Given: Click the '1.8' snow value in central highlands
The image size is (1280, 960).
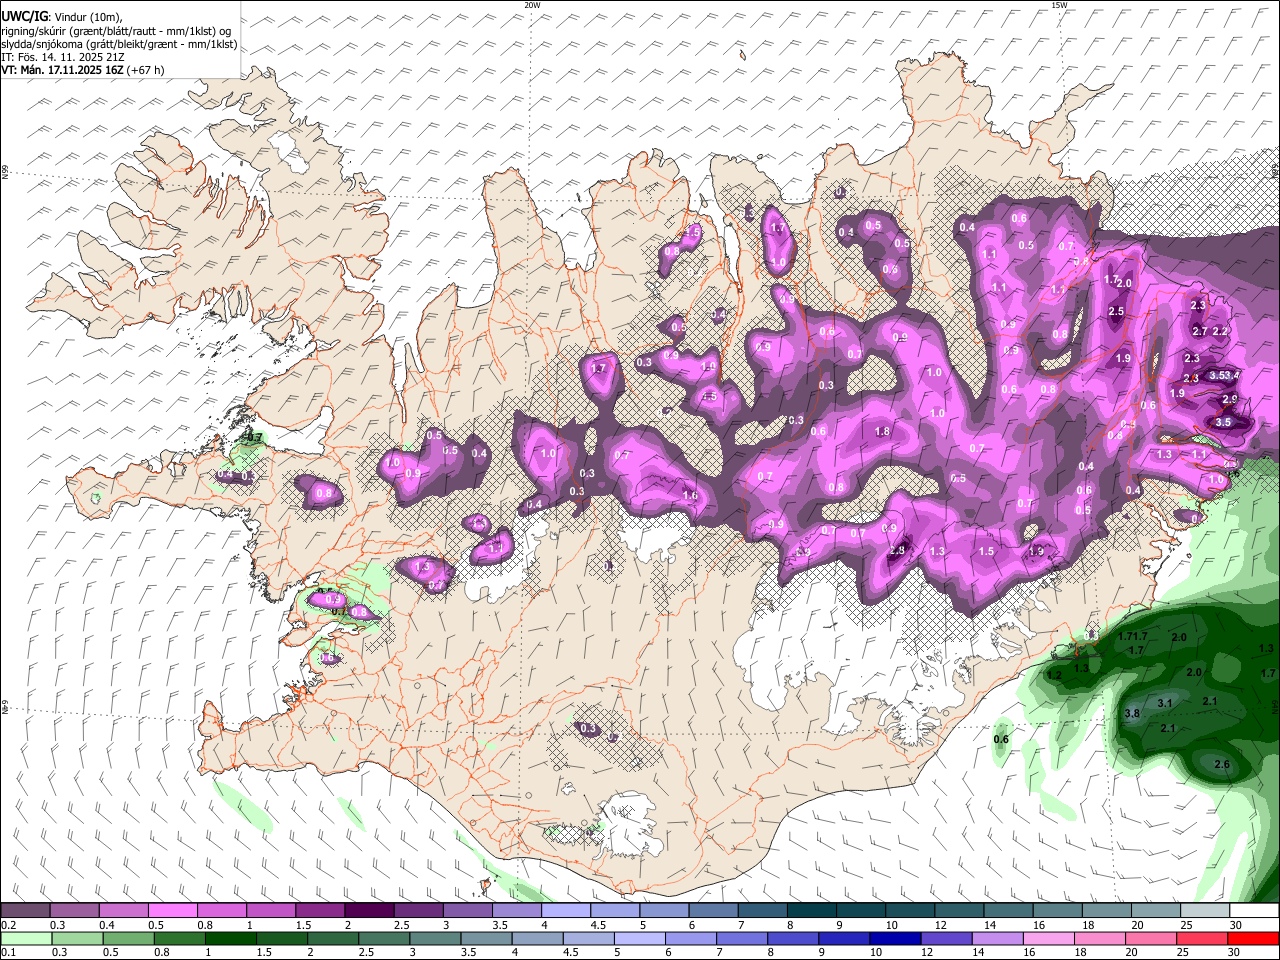Looking at the screenshot, I should [882, 432].
